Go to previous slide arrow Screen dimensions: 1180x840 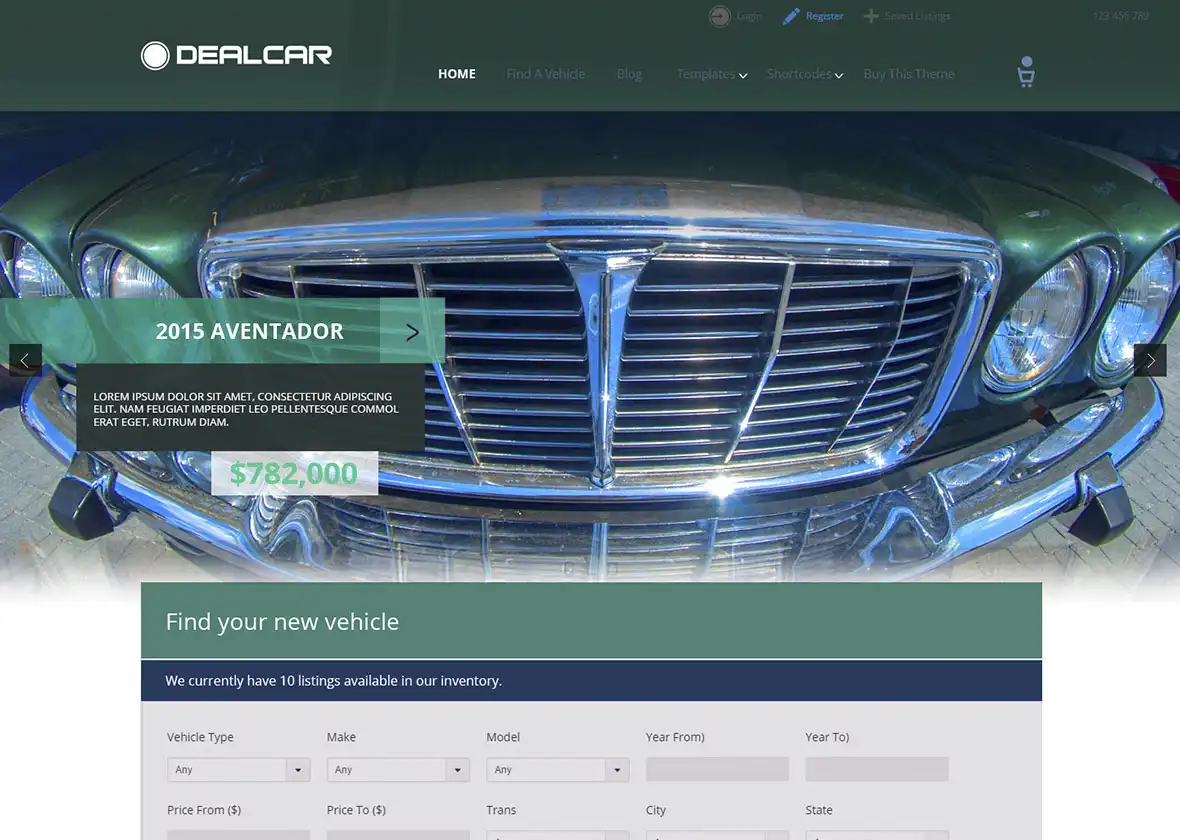(x=25, y=360)
